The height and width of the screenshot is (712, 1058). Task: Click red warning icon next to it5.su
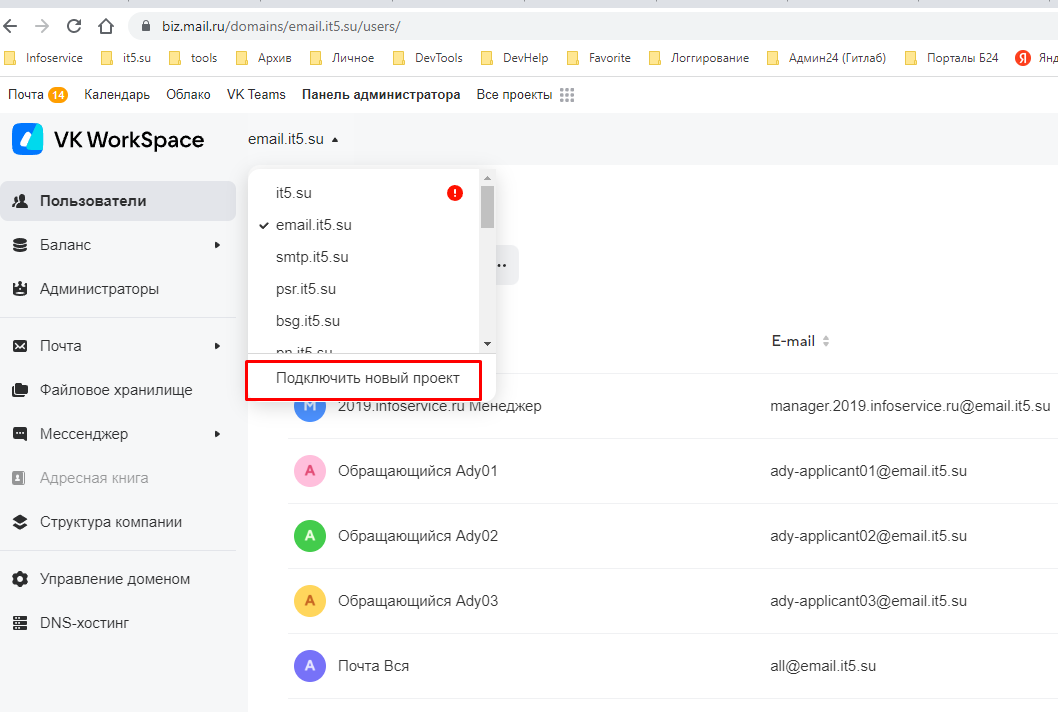click(x=455, y=193)
